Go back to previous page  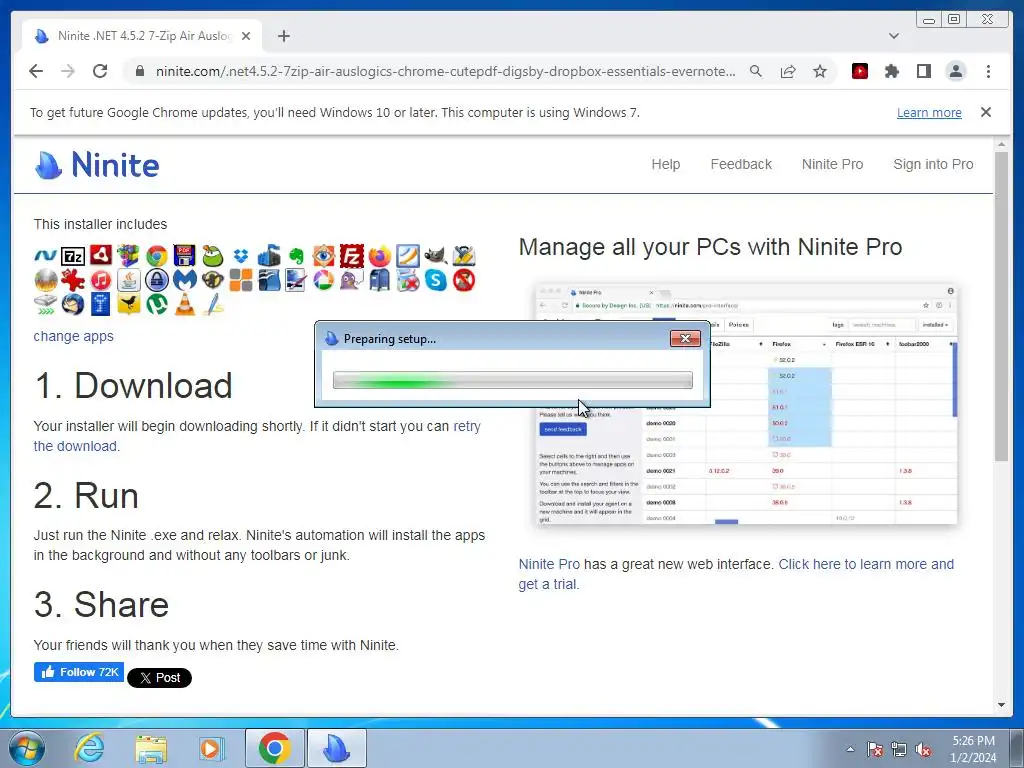tap(36, 71)
